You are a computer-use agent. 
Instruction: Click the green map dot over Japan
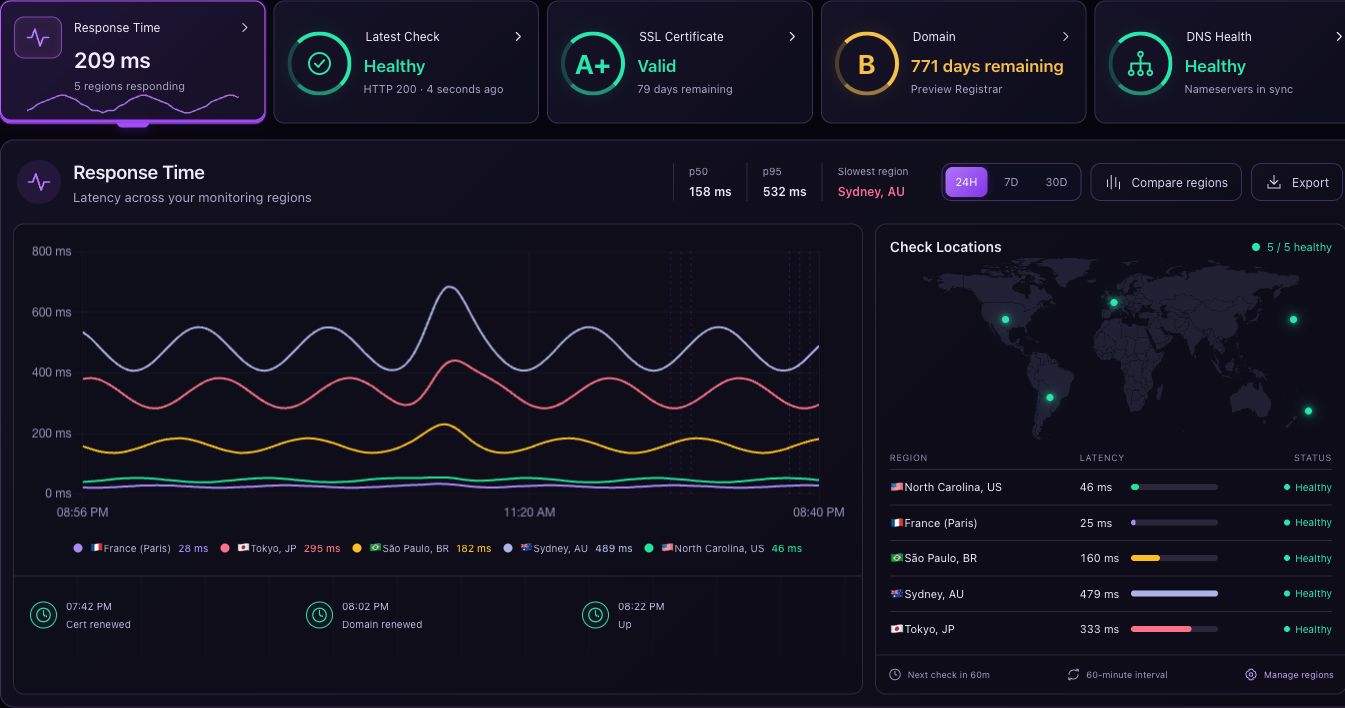tap(1293, 320)
